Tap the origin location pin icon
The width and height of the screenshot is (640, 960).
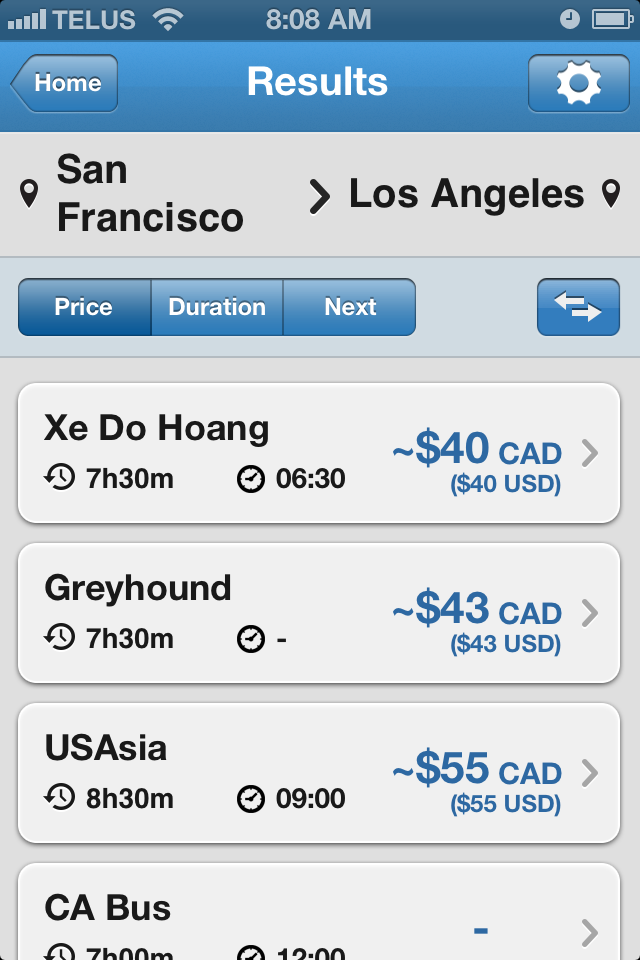click(x=30, y=193)
